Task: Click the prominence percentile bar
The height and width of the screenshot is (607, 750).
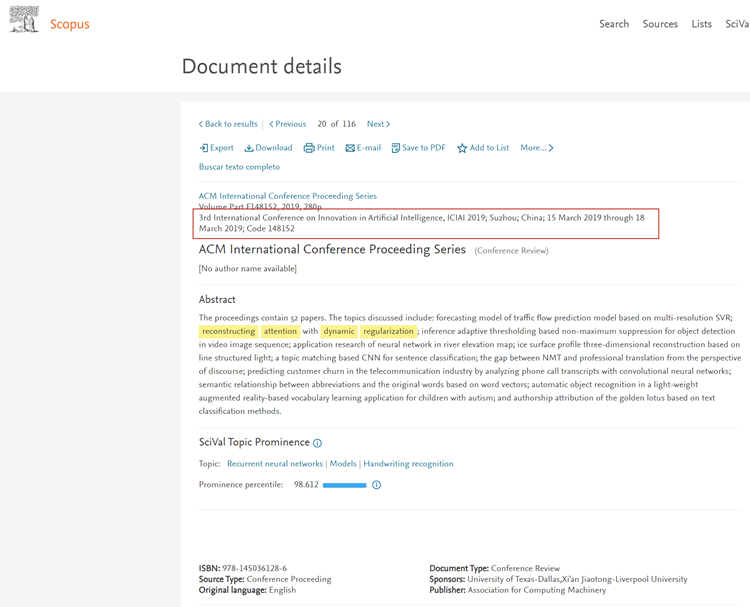Action: tap(344, 485)
